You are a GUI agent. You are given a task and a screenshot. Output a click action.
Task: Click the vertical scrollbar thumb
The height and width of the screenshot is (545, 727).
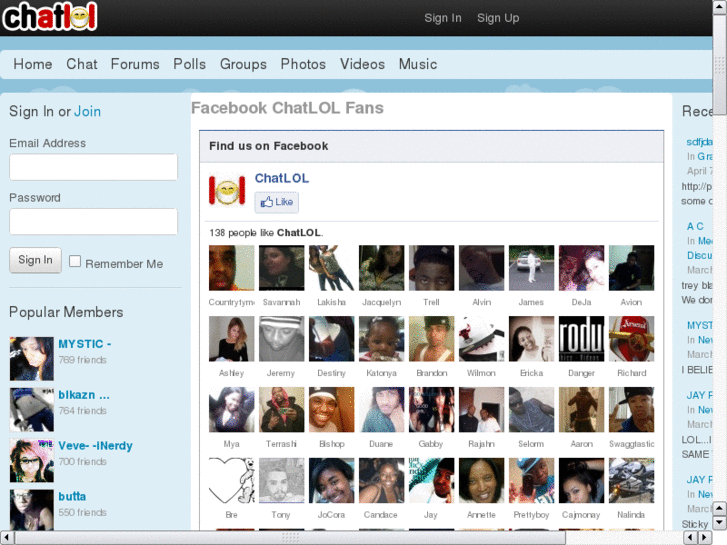720,65
